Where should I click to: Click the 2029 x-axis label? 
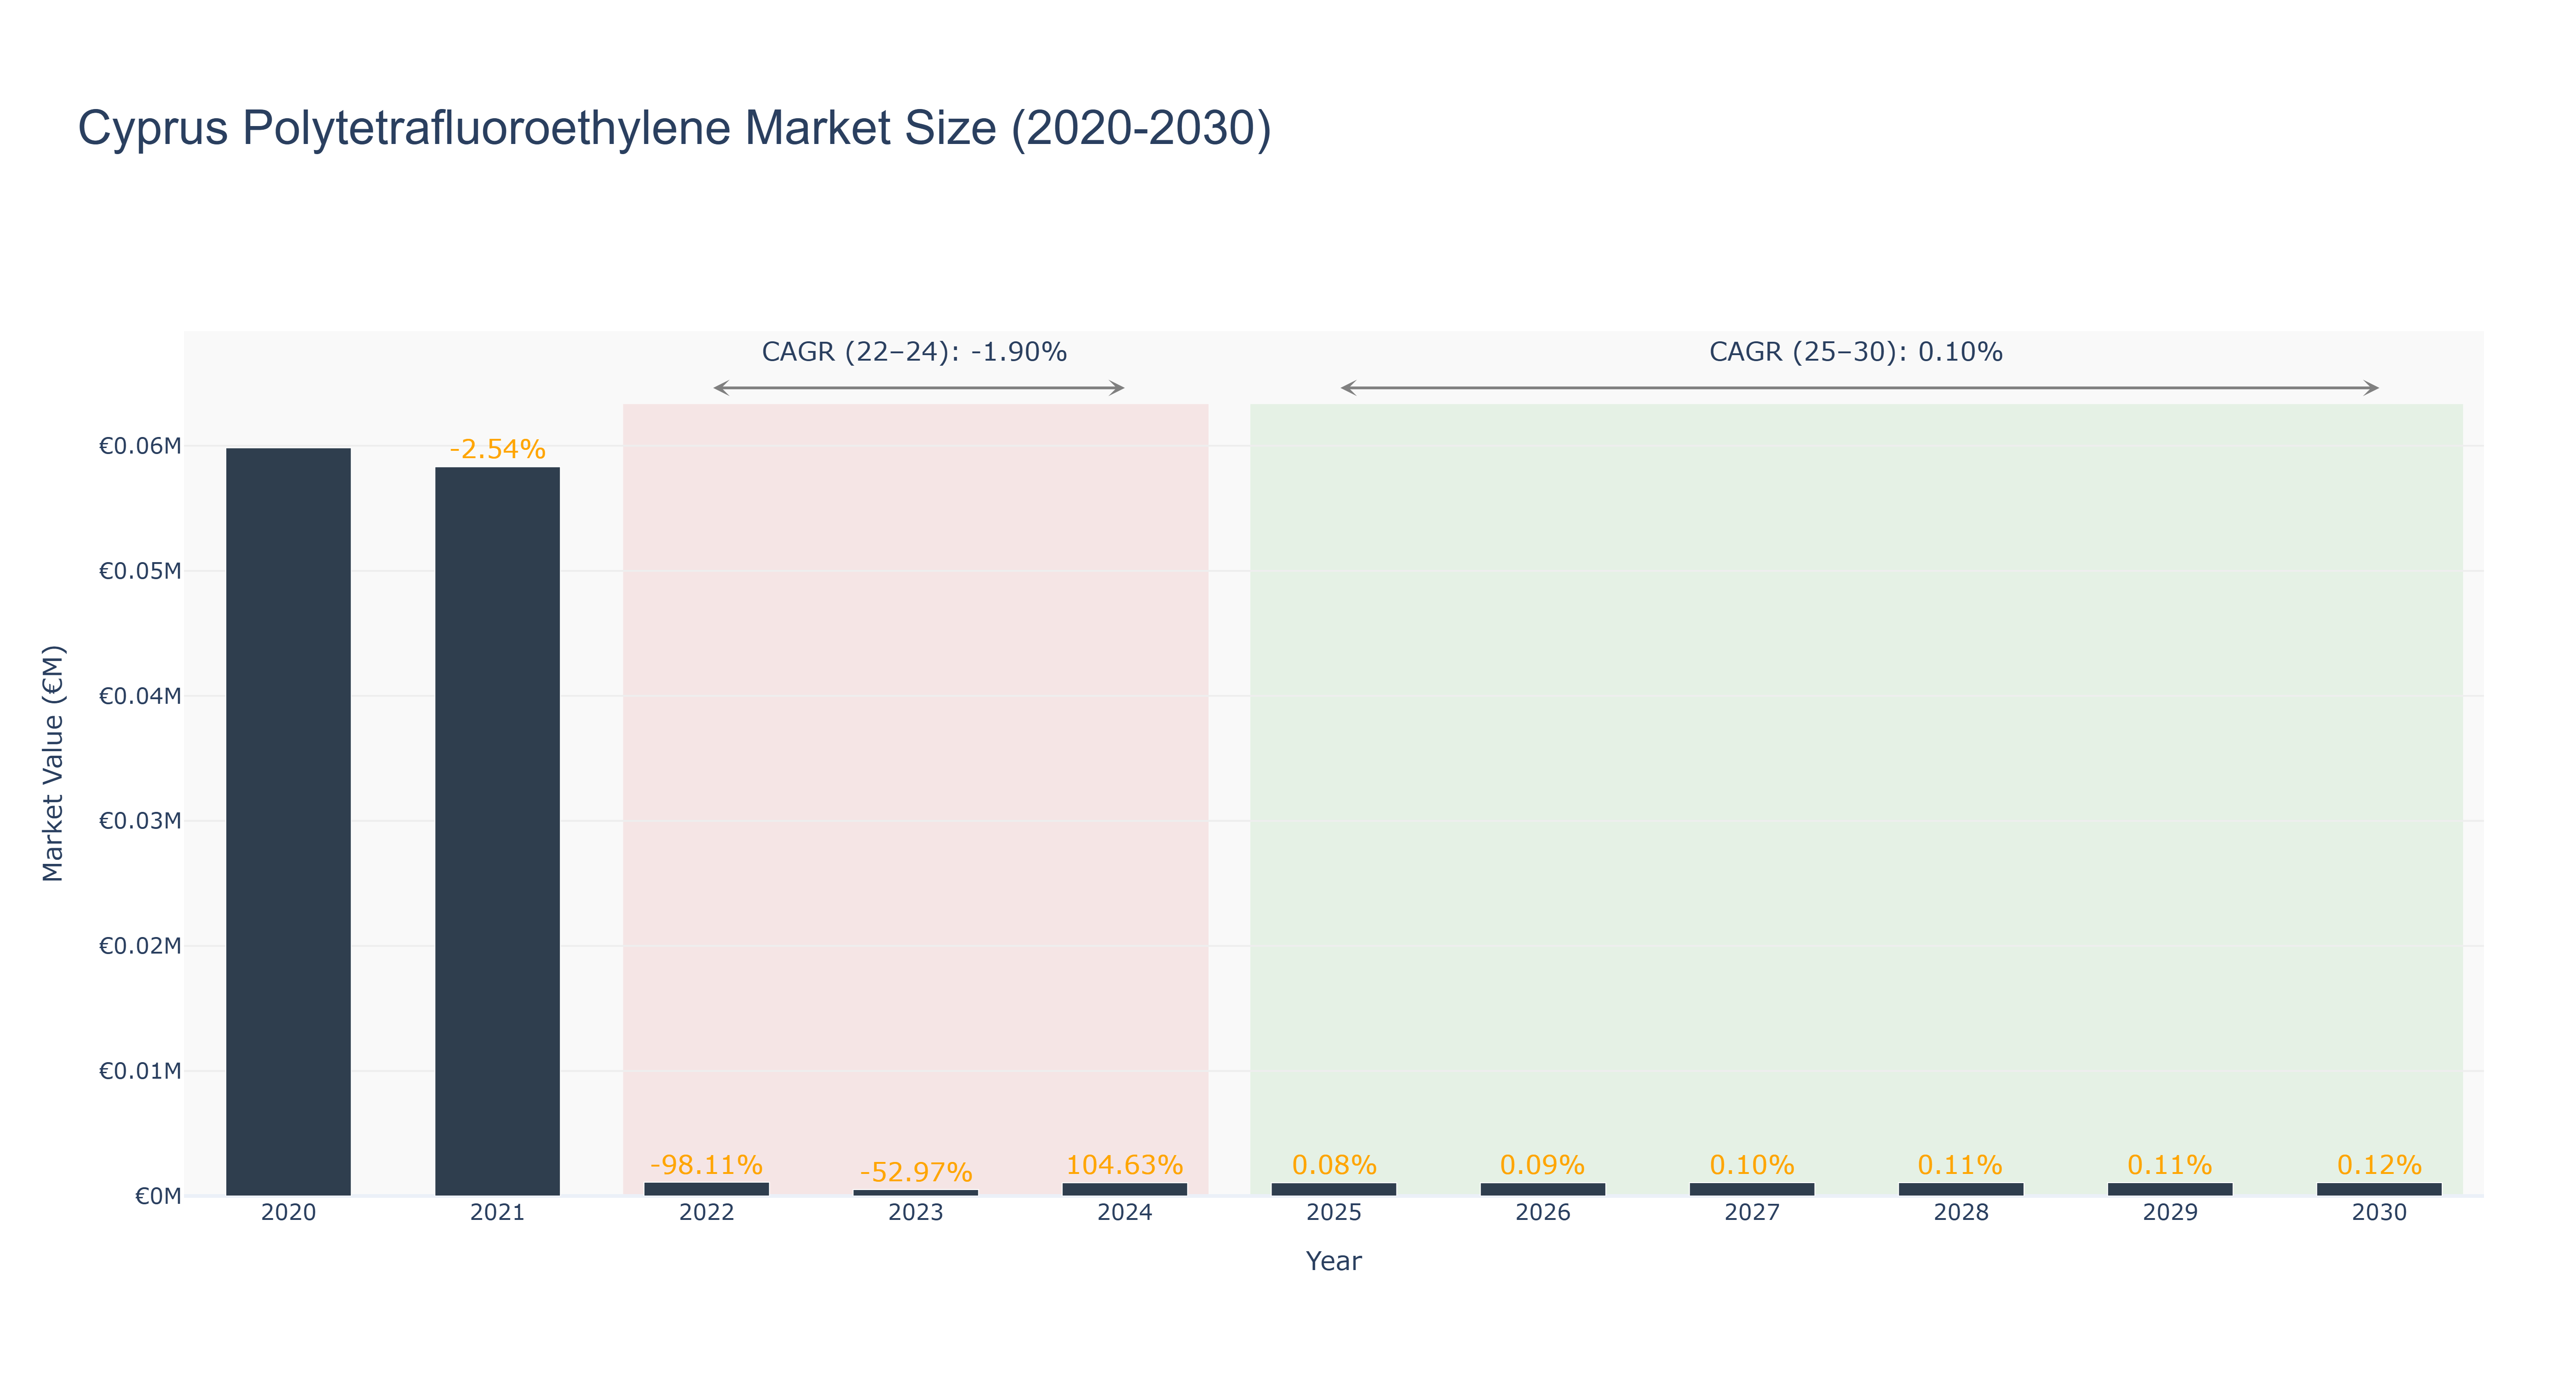pyautogui.click(x=2170, y=1213)
